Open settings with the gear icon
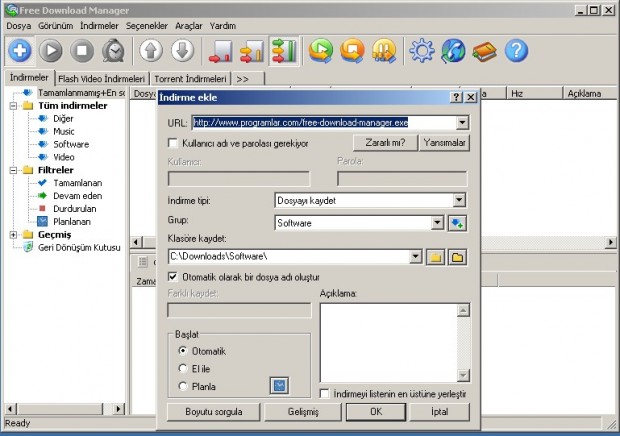 (422, 51)
